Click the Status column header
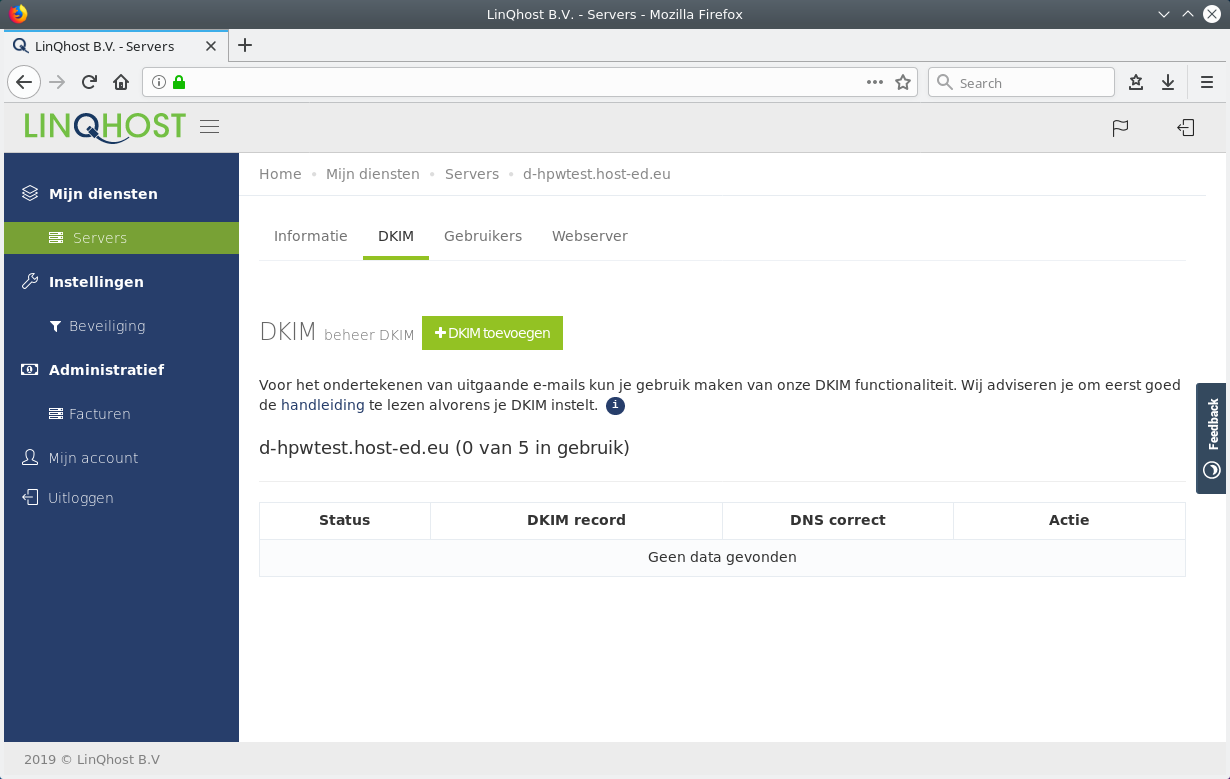The width and height of the screenshot is (1230, 779). (345, 520)
